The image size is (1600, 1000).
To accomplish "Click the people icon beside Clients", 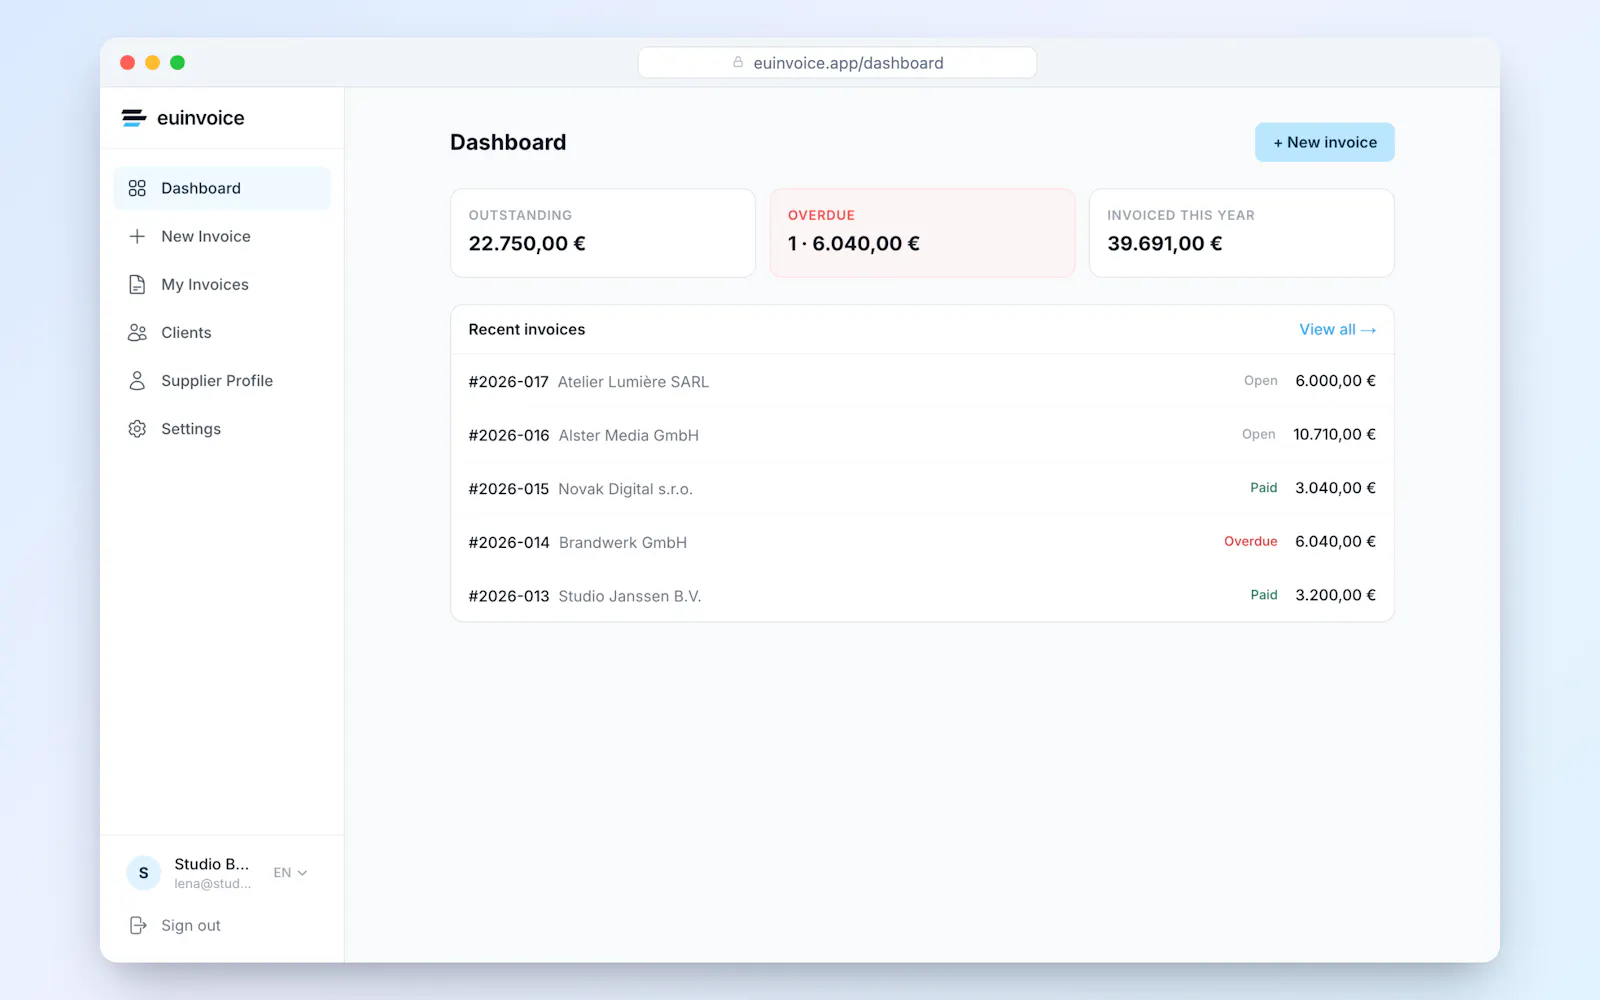I will [x=137, y=332].
